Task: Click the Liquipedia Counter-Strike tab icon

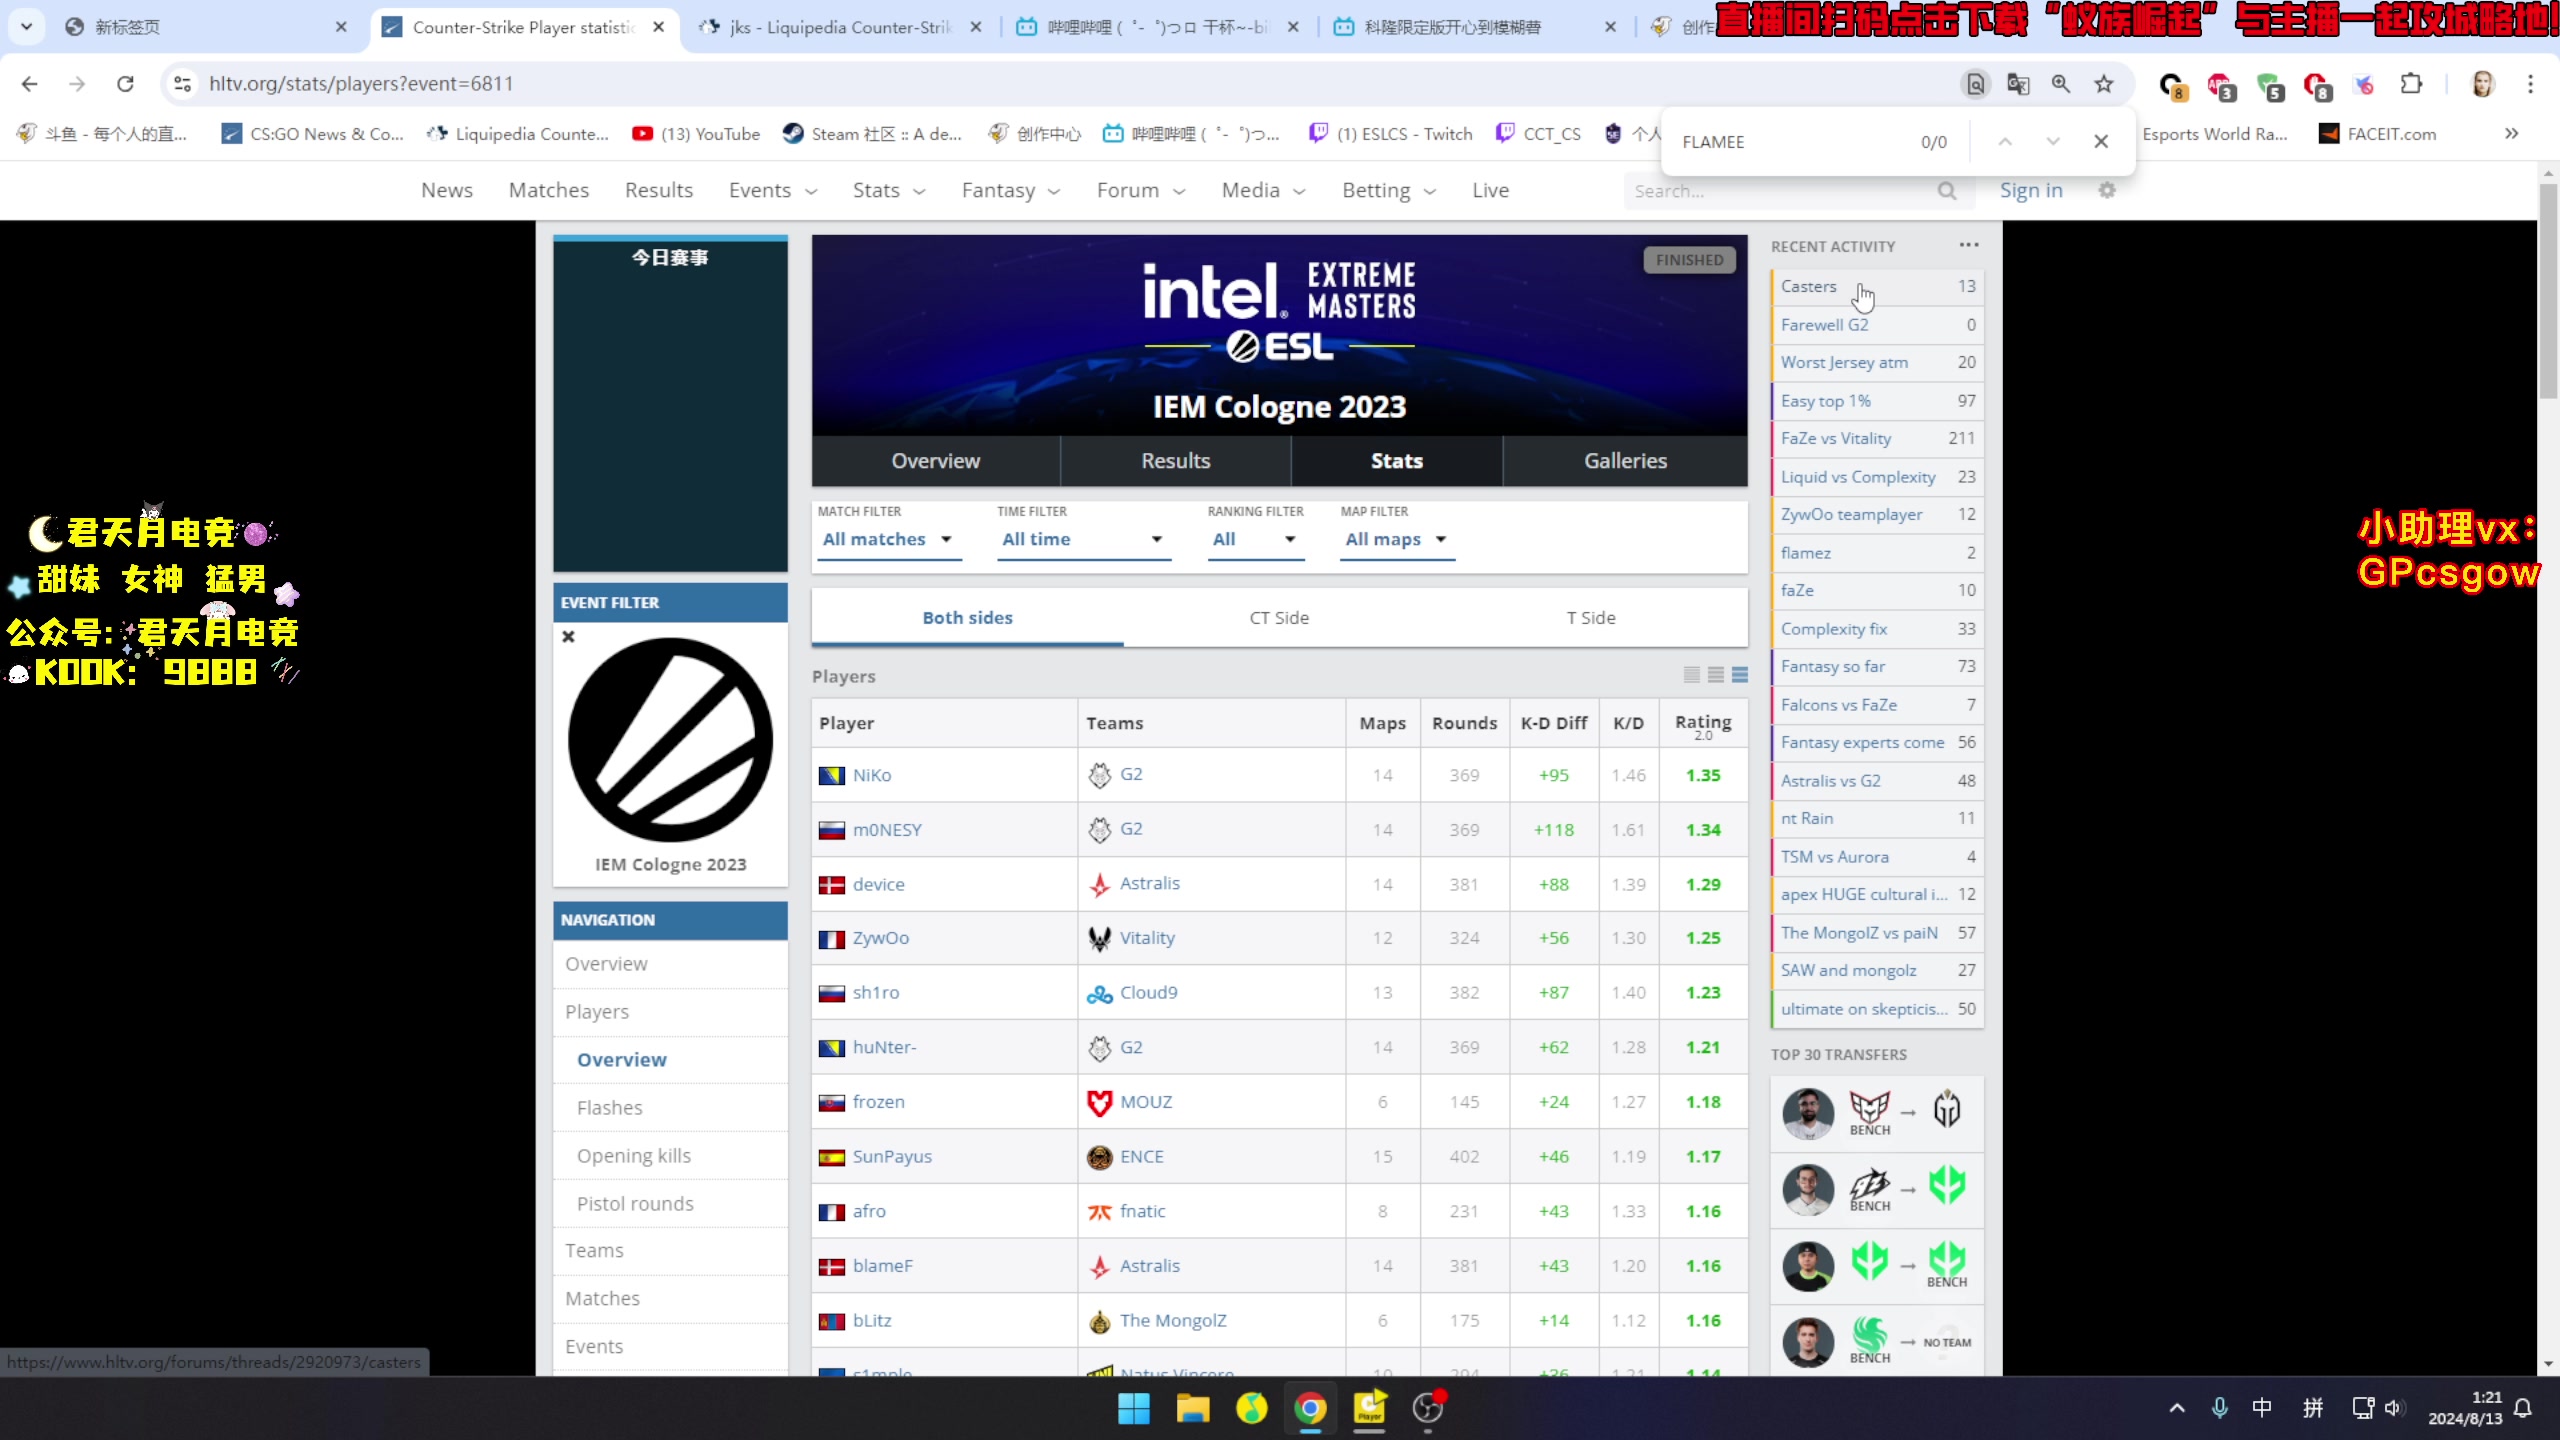Action: click(712, 26)
